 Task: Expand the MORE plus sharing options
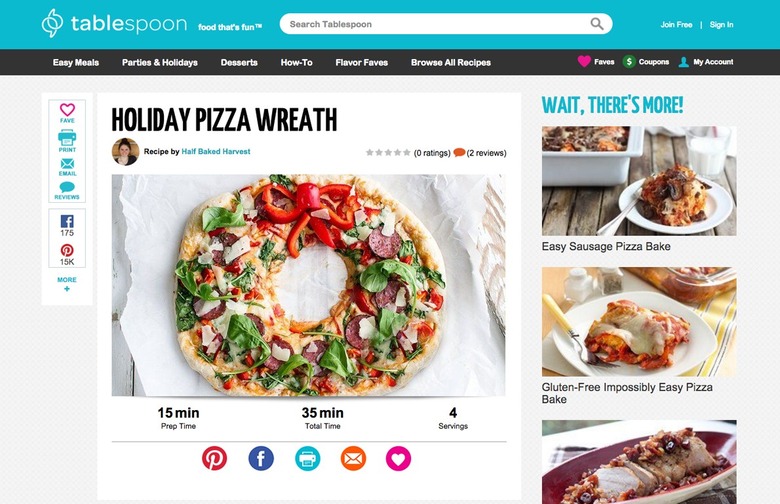(x=67, y=284)
